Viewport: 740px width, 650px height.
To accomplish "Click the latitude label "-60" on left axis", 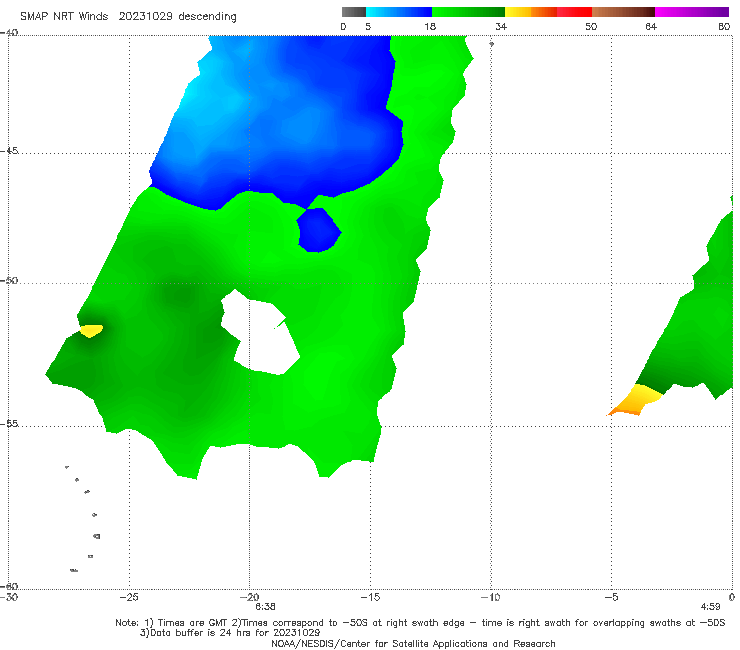I will tap(9, 586).
